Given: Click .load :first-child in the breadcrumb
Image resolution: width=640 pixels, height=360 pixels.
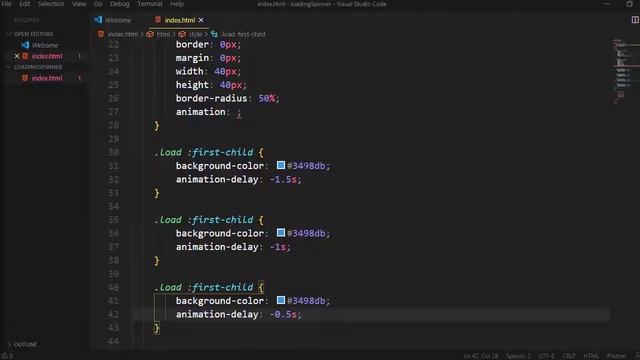Looking at the screenshot, I should 243,34.
